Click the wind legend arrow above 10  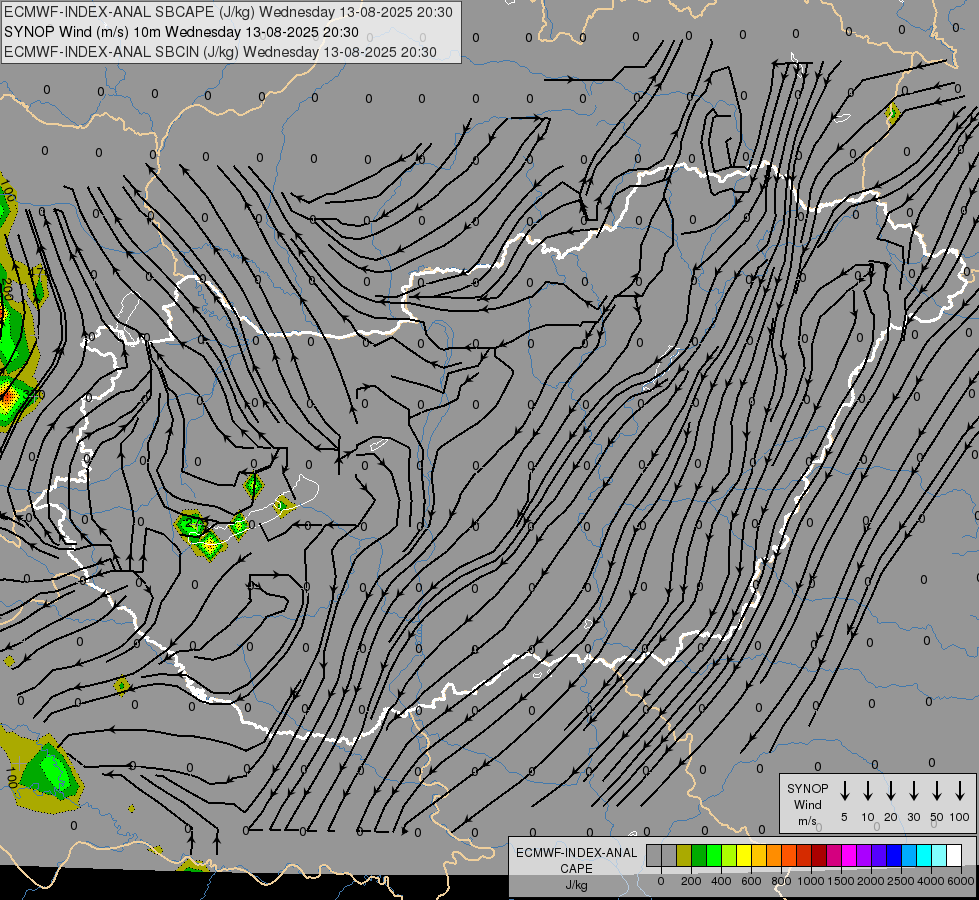pos(867,791)
